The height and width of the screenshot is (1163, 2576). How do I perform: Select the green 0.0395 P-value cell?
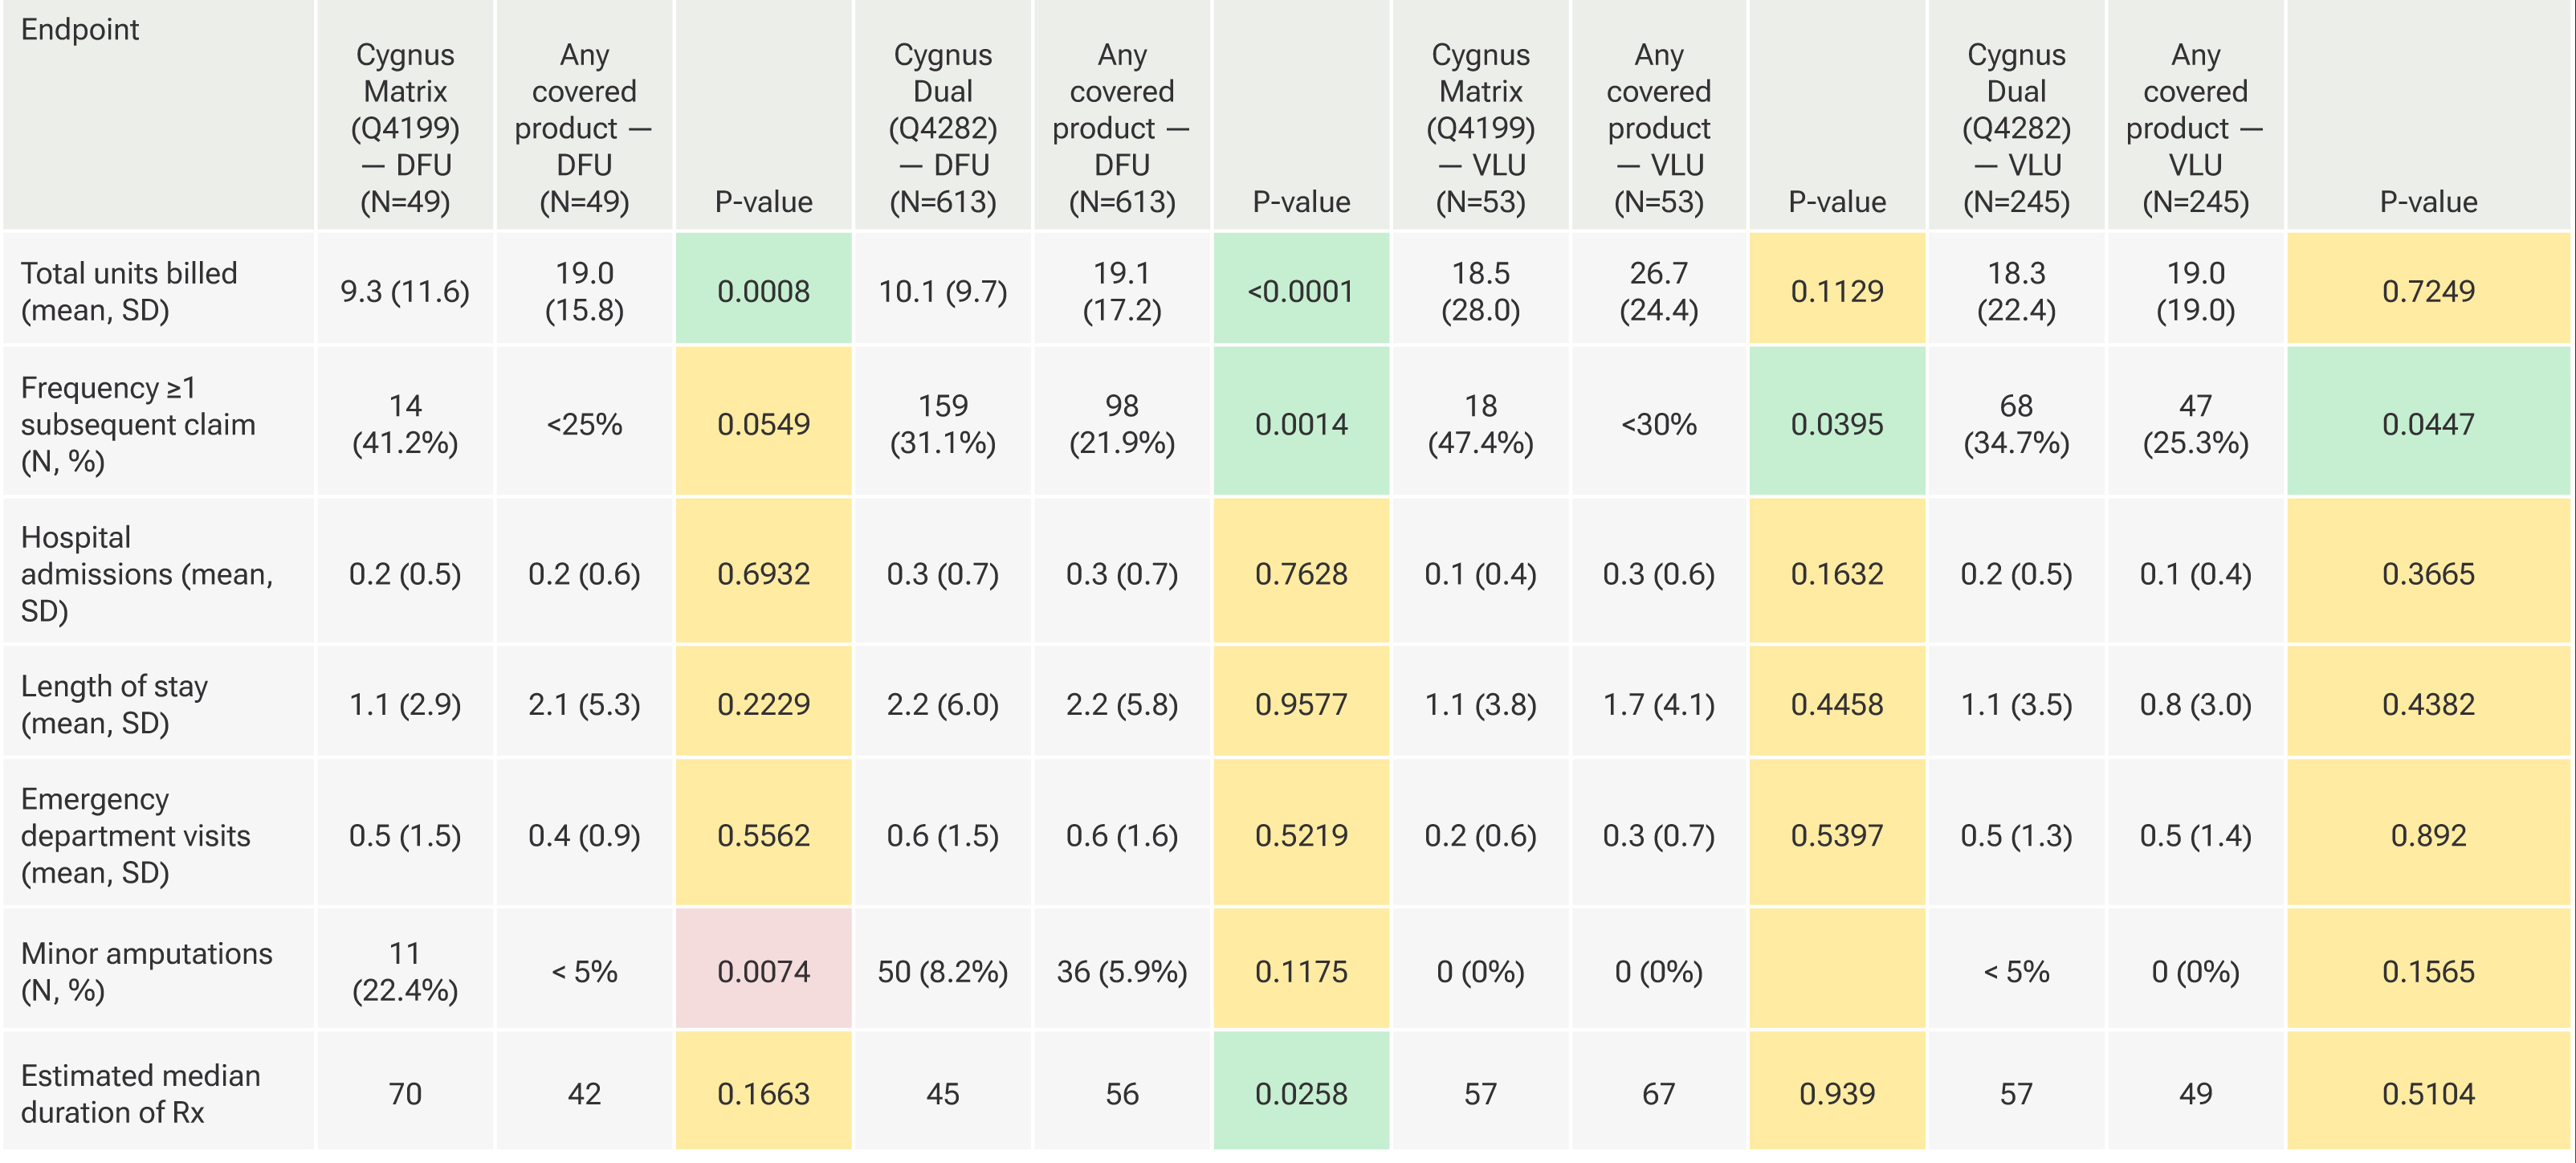(1836, 424)
